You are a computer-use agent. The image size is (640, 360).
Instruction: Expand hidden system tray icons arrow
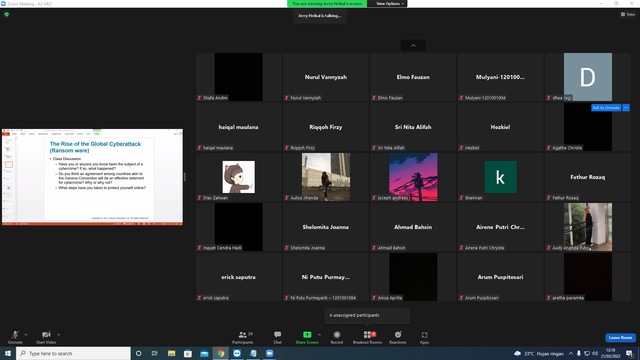(571, 353)
